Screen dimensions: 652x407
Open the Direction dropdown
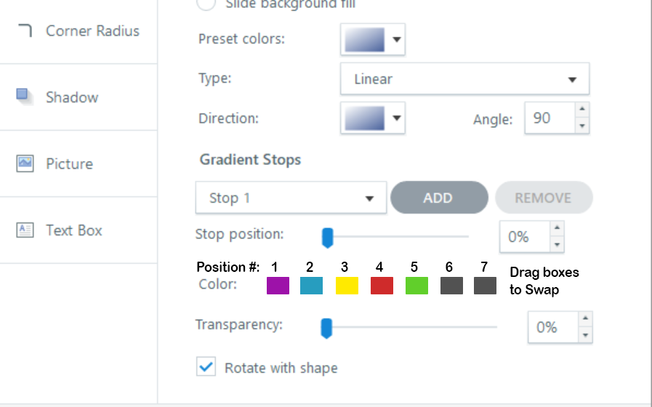[373, 118]
